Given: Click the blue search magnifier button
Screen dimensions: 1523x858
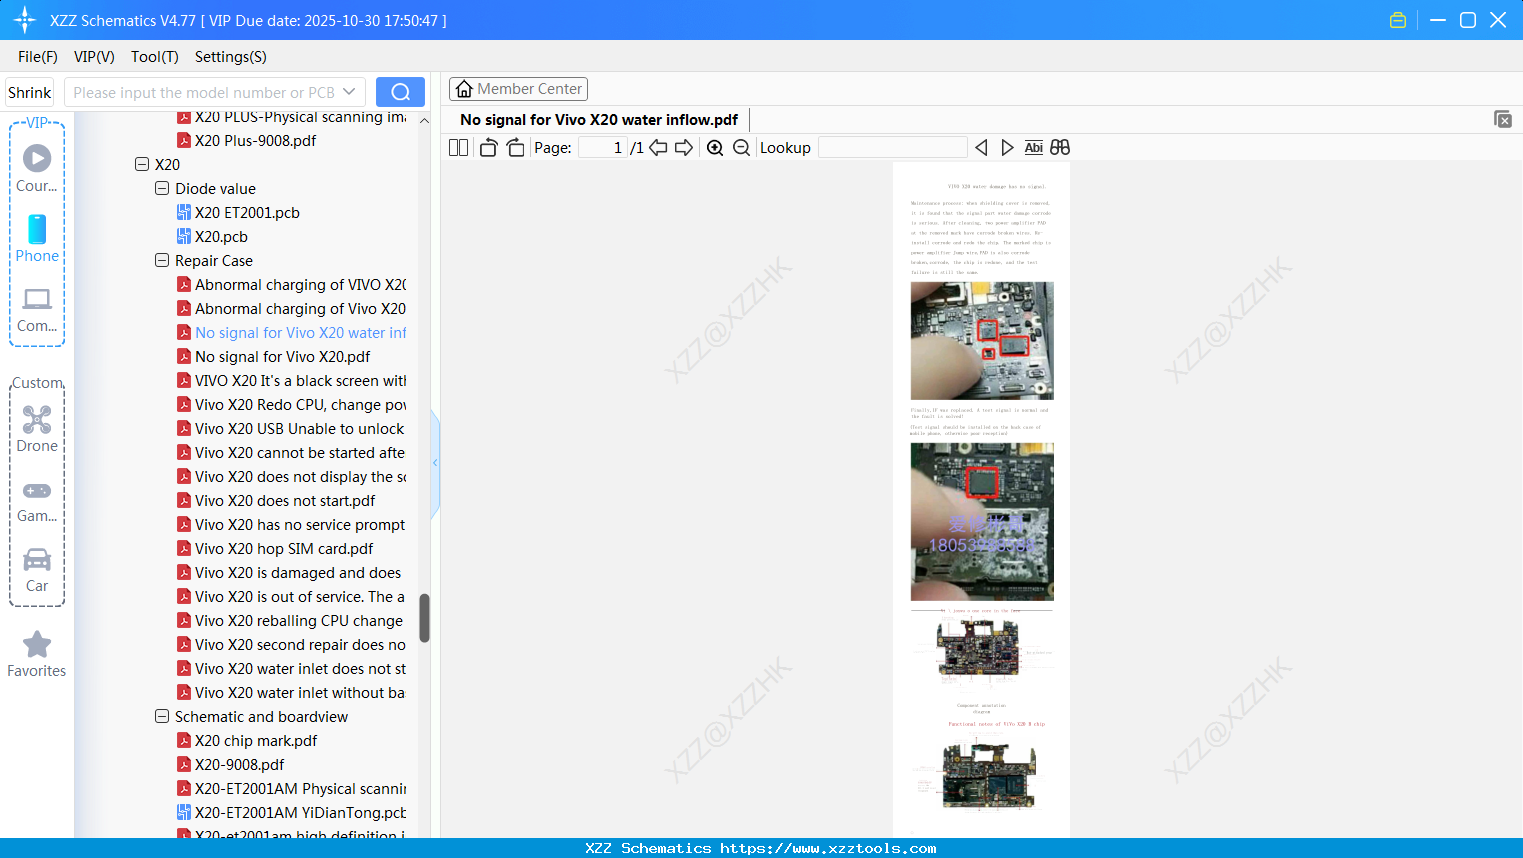Looking at the screenshot, I should tap(400, 92).
